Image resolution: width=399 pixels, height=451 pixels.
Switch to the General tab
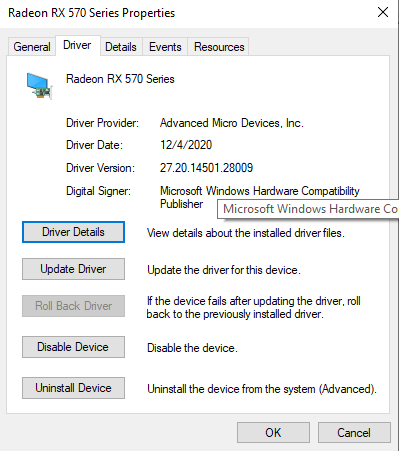(32, 47)
